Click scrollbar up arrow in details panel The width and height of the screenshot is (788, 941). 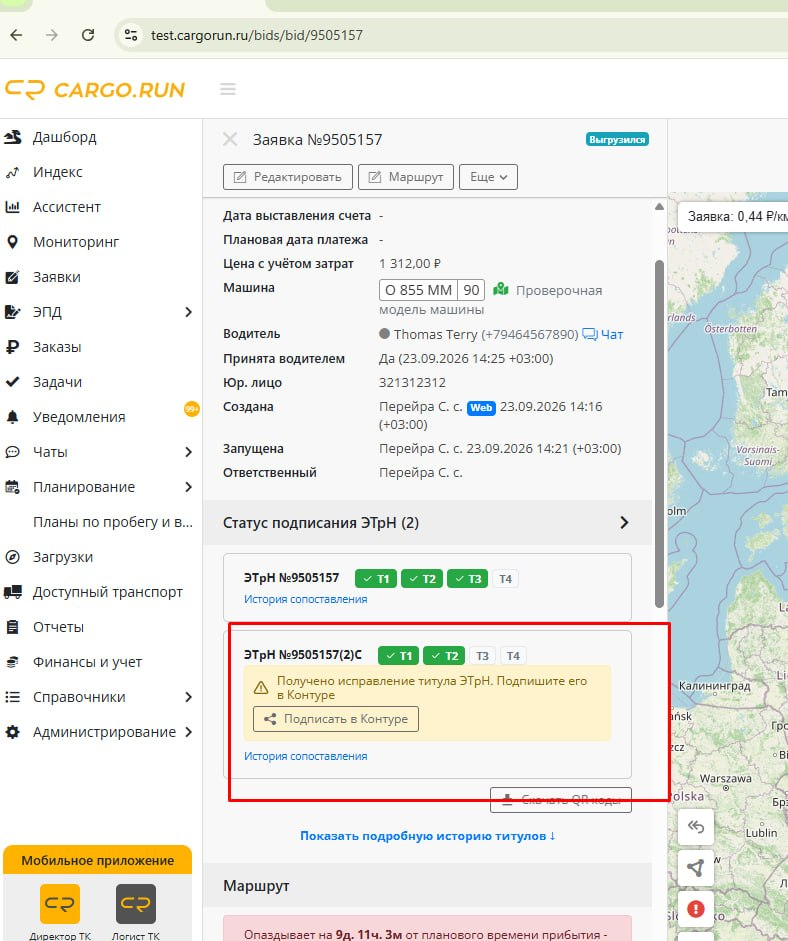point(660,206)
